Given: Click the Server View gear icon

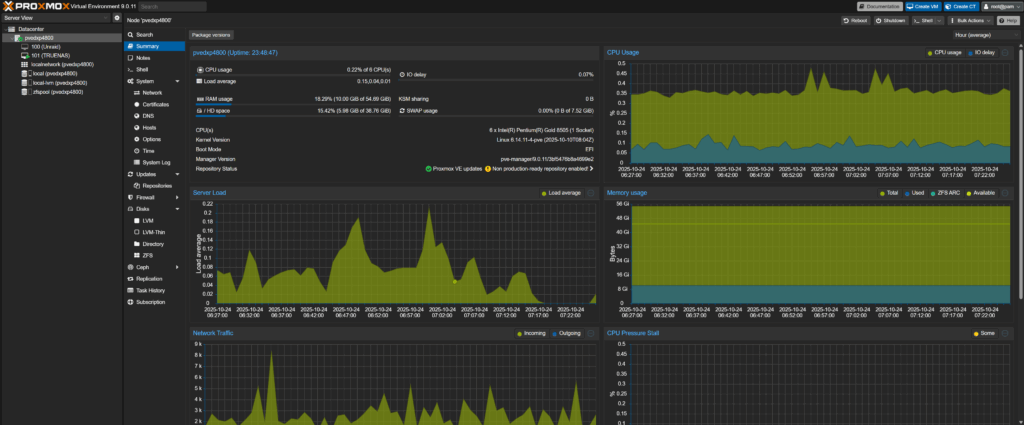Looking at the screenshot, I should (117, 18).
